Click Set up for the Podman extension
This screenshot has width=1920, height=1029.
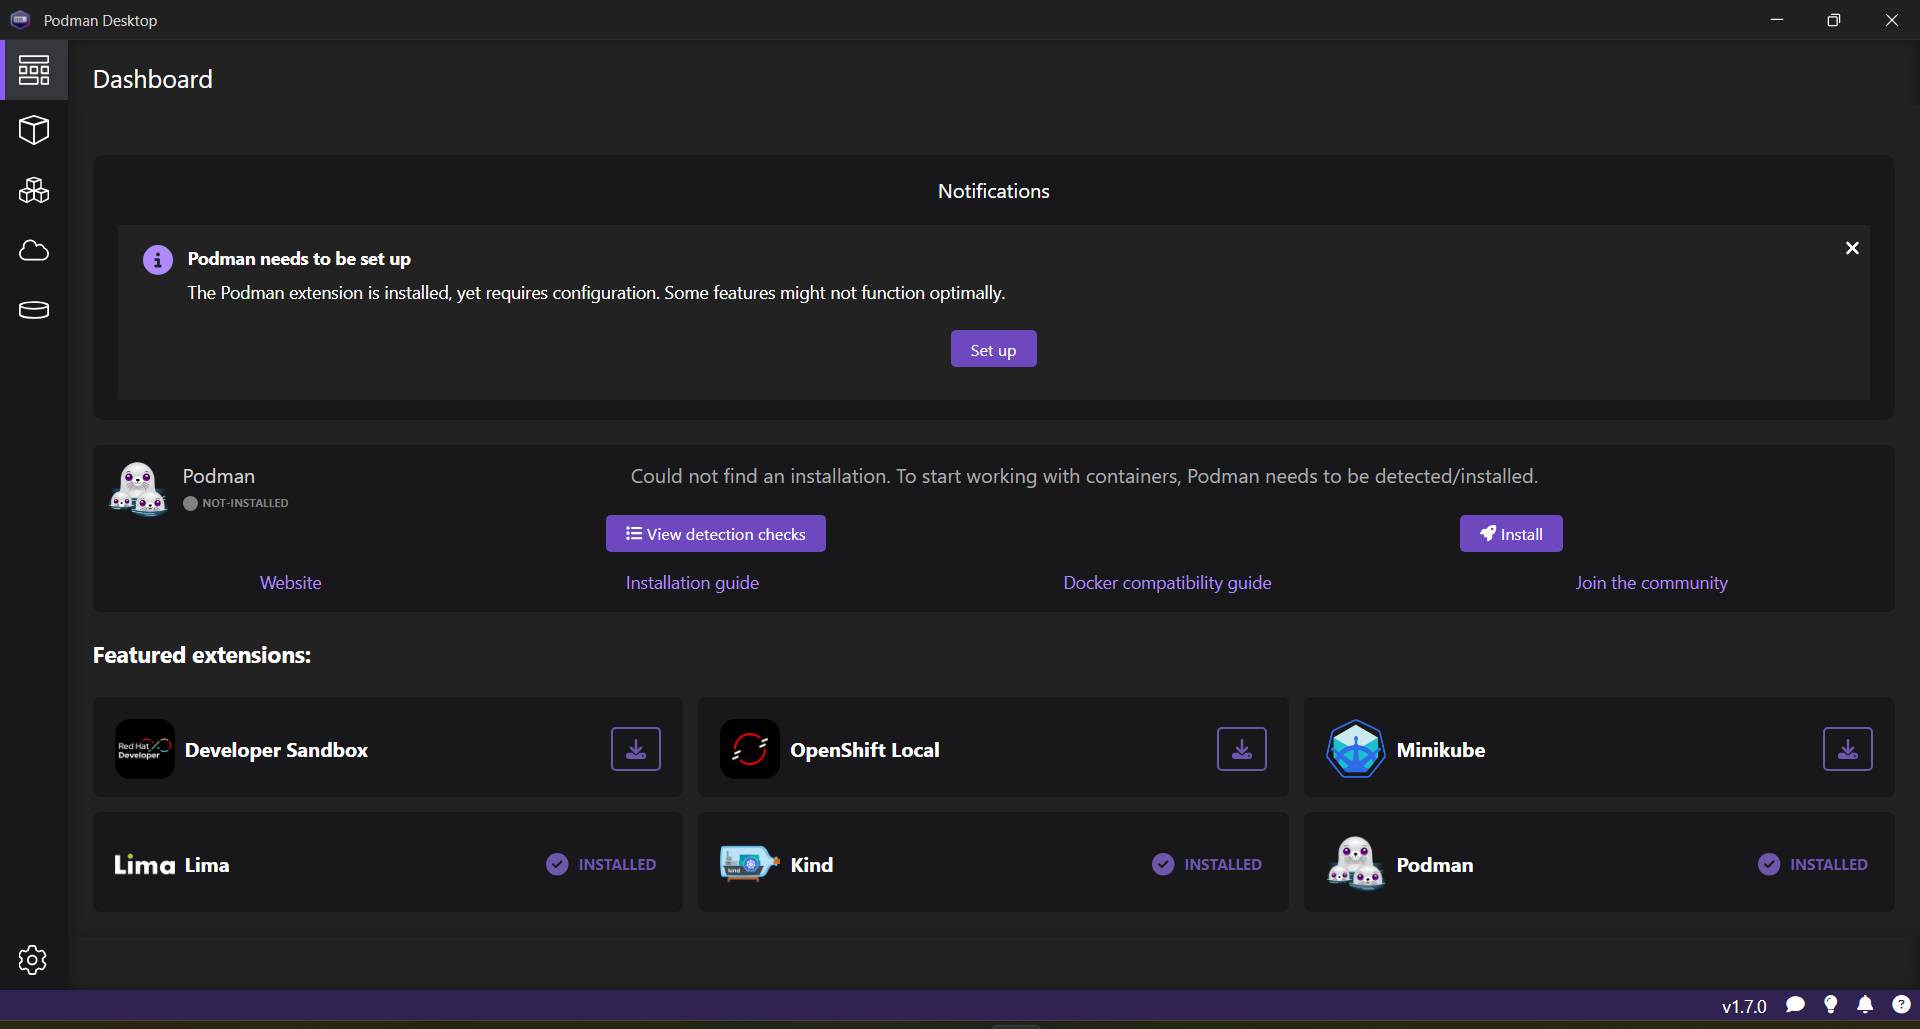[x=993, y=348]
